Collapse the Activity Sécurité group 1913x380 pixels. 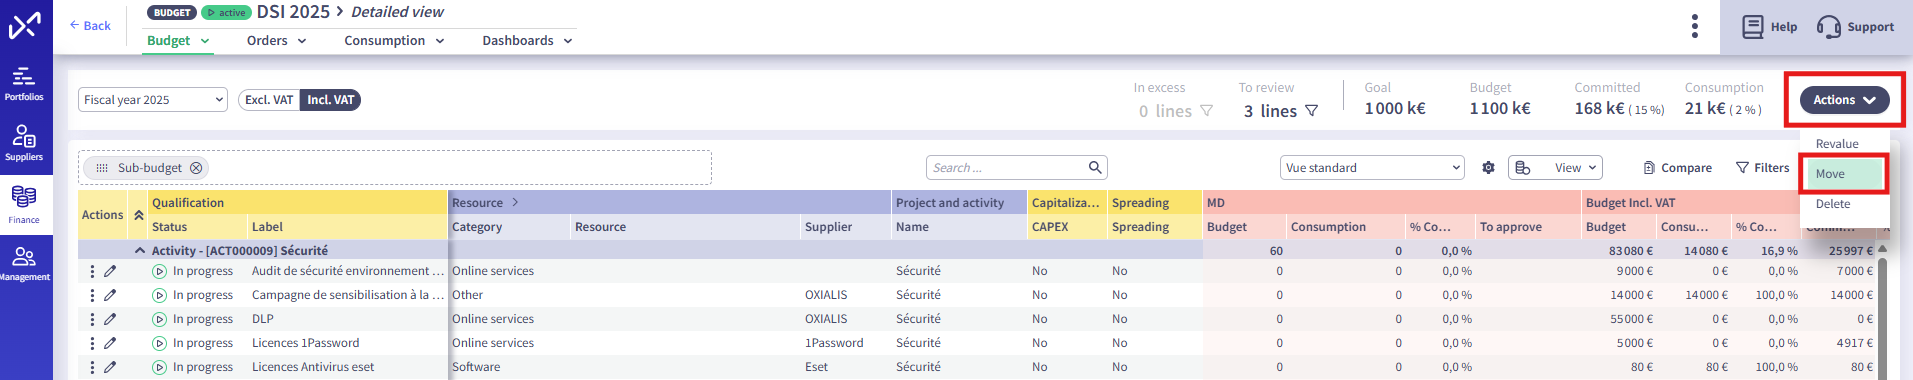pos(140,251)
